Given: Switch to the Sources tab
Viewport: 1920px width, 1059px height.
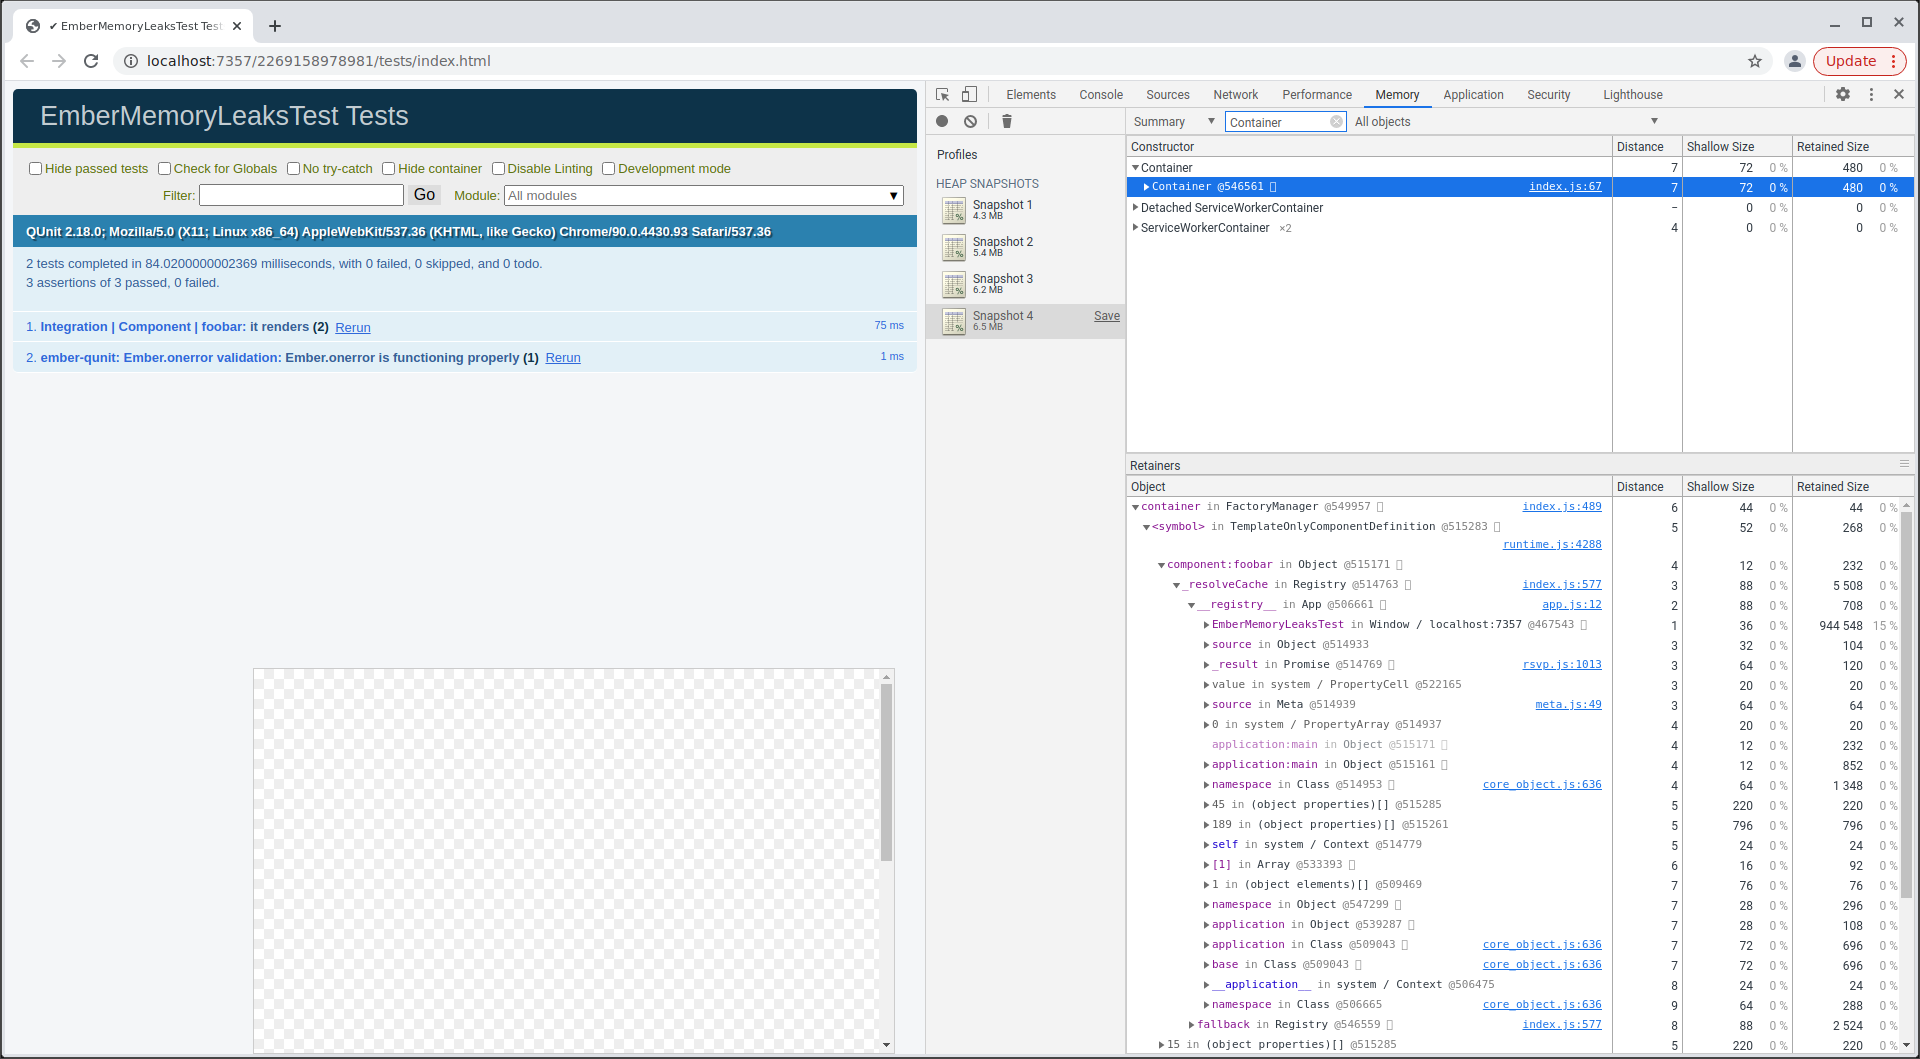Looking at the screenshot, I should pos(1168,95).
